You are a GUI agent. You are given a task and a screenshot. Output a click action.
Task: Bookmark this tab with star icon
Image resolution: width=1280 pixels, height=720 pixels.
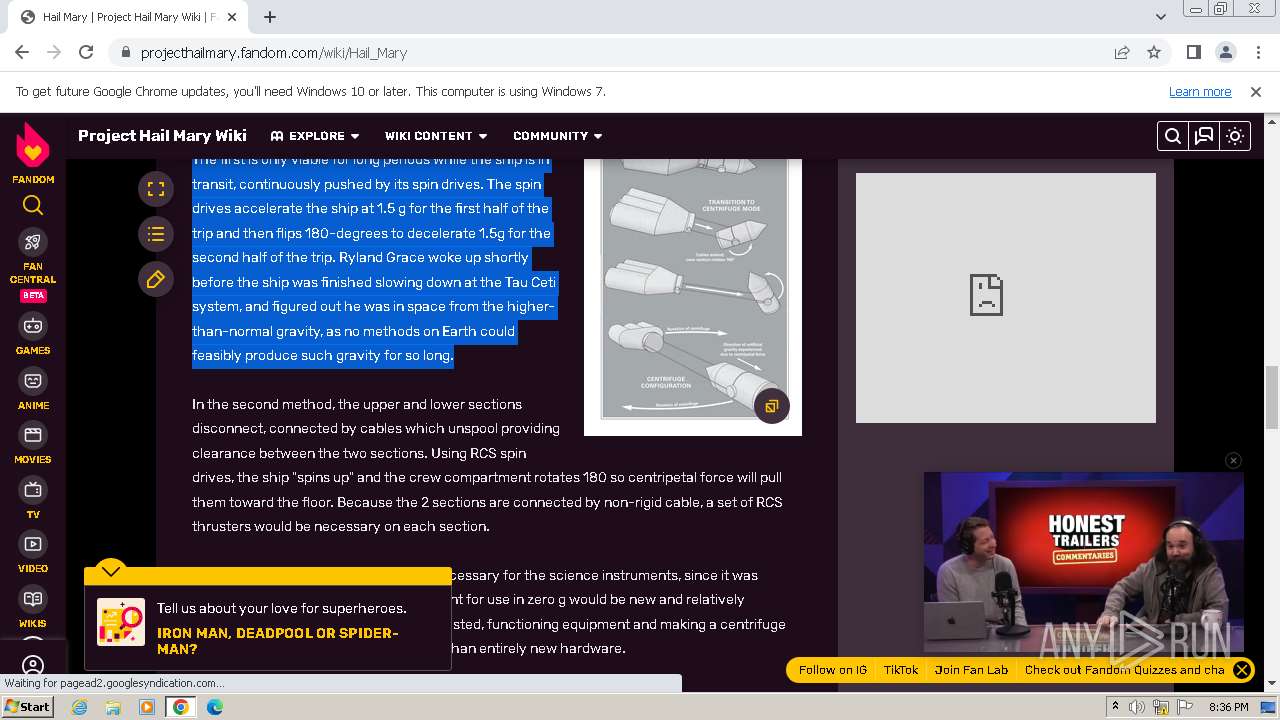[1154, 52]
